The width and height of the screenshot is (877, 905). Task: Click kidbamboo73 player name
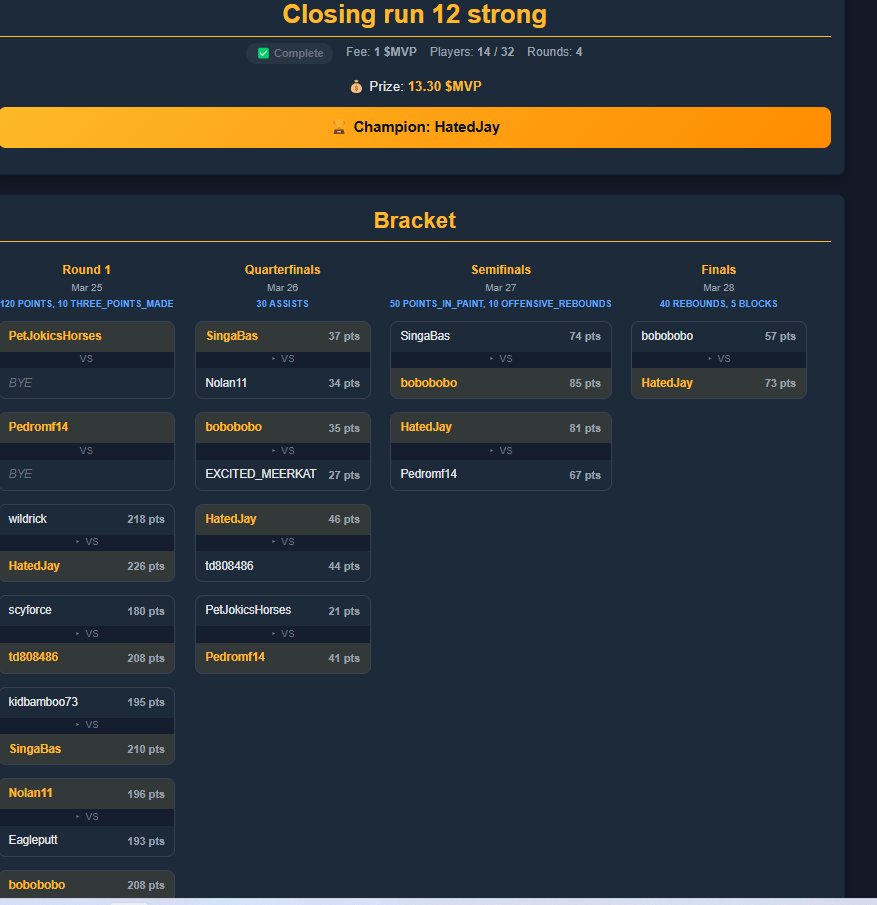(43, 702)
